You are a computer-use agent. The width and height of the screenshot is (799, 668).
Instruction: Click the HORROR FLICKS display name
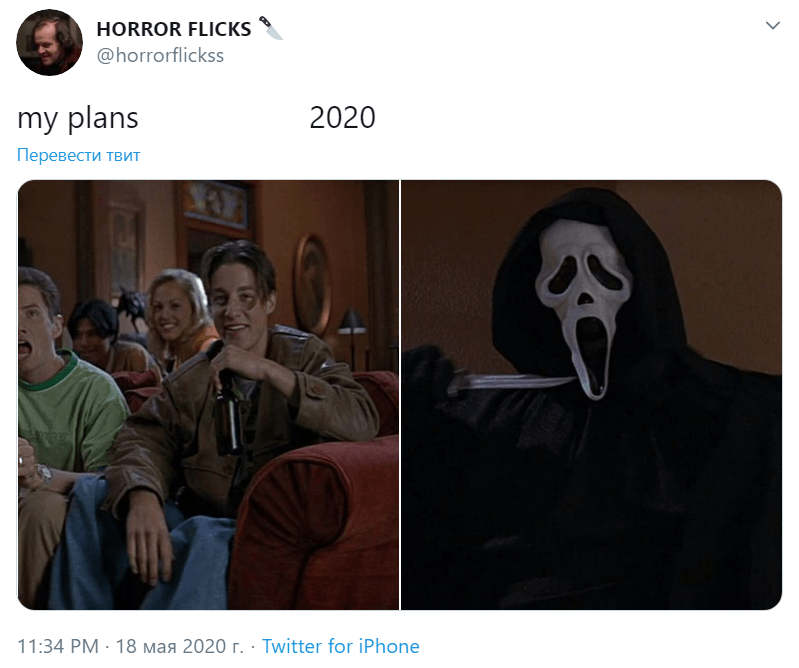[x=174, y=29]
